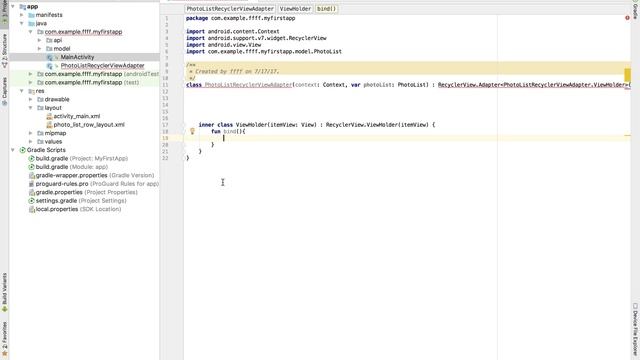Image resolution: width=640 pixels, height=360 pixels.
Task: Expand the api package
Action: [40, 40]
